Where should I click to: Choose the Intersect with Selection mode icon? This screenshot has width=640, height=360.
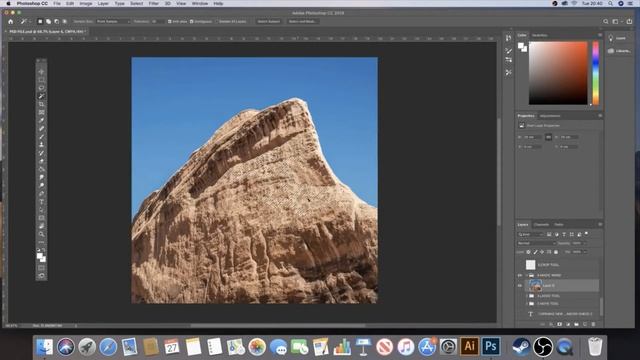[x=64, y=21]
